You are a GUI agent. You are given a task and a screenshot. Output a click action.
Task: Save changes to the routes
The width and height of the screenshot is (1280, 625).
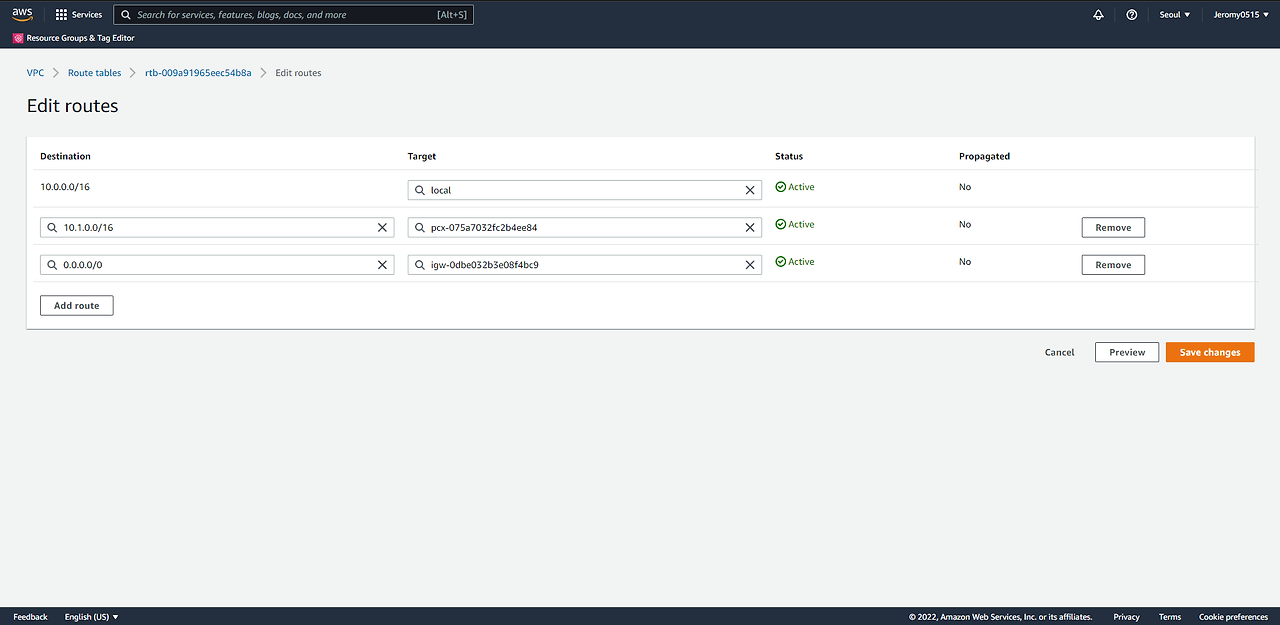1210,352
